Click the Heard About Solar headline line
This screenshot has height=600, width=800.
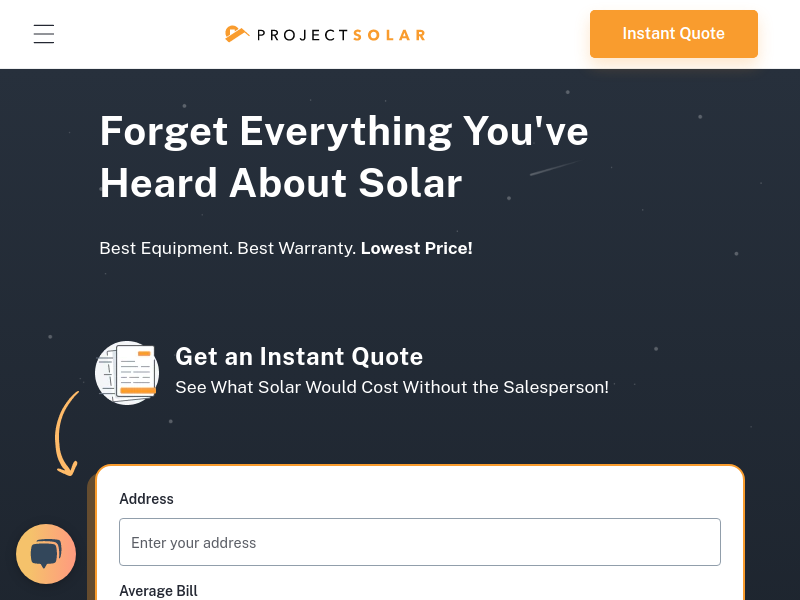pyautogui.click(x=281, y=183)
